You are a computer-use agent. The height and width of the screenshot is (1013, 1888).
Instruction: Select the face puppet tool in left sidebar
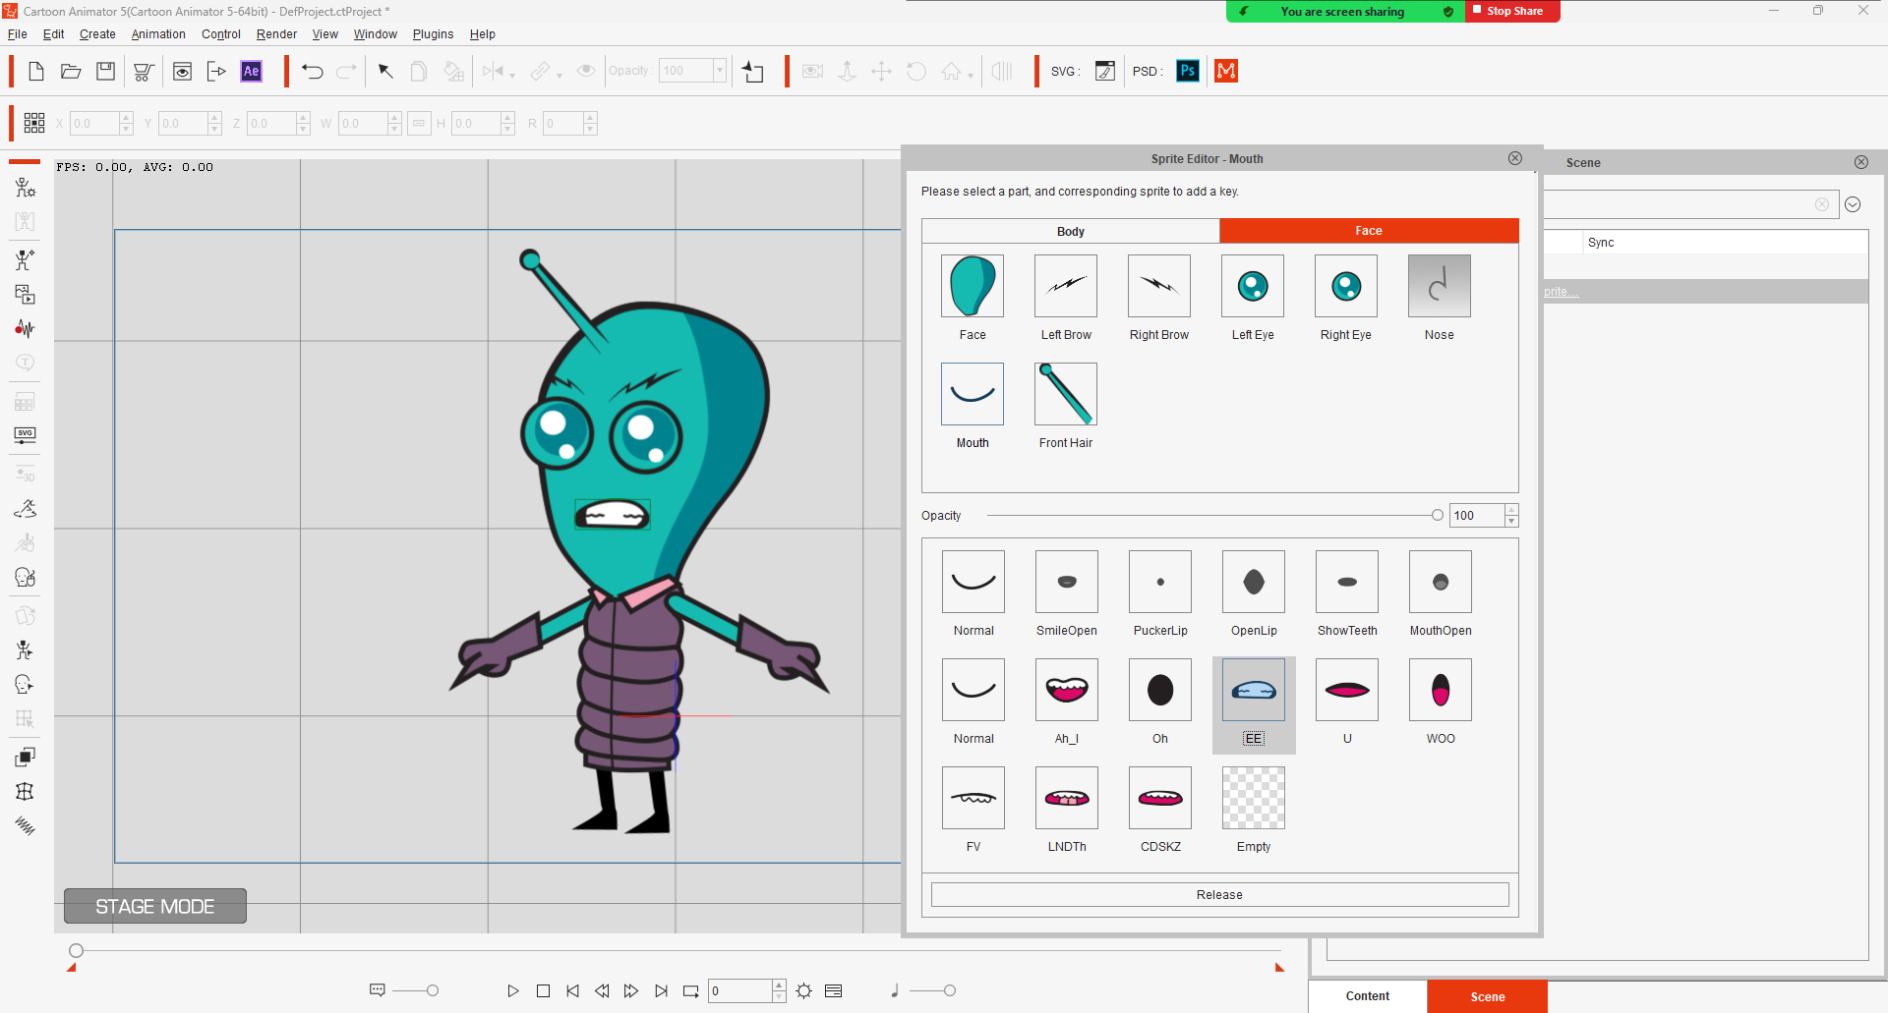[x=24, y=577]
